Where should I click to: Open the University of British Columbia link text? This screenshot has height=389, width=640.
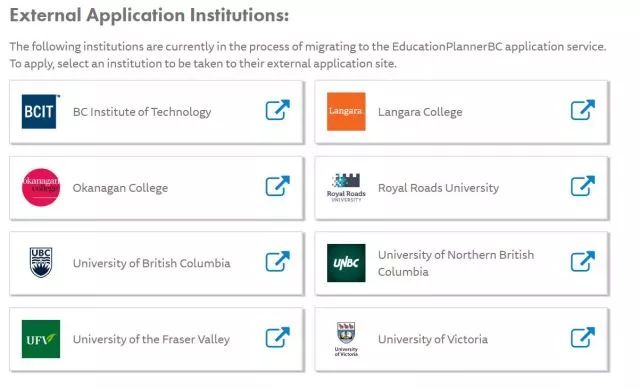[151, 263]
